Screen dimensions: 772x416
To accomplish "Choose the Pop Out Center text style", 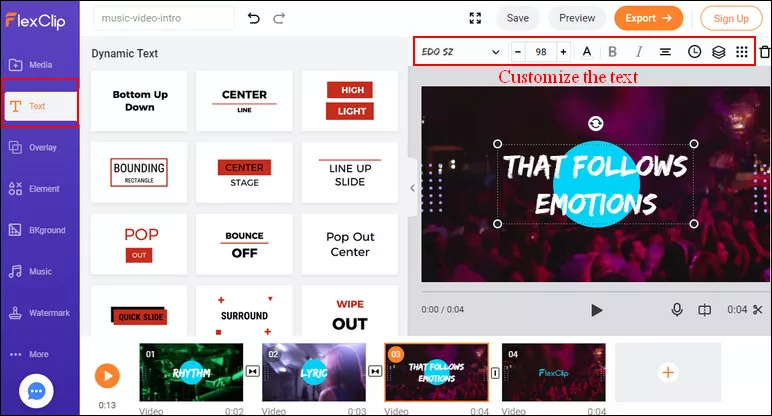I will tap(350, 244).
